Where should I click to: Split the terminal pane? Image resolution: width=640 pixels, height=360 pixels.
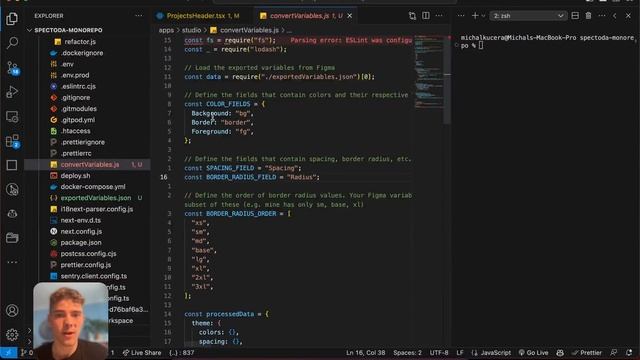pos(575,16)
